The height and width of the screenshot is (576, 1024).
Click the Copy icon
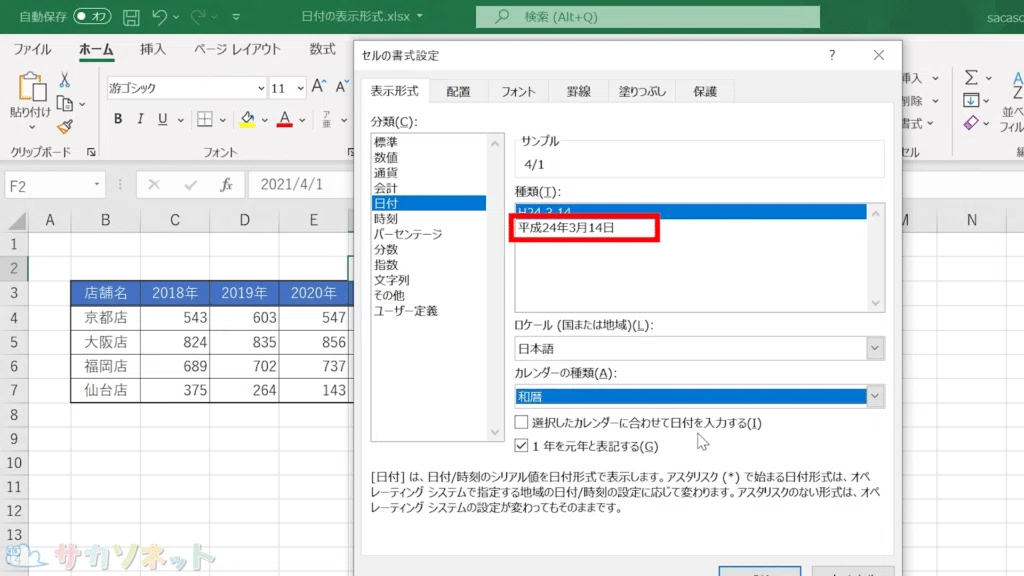[x=65, y=103]
